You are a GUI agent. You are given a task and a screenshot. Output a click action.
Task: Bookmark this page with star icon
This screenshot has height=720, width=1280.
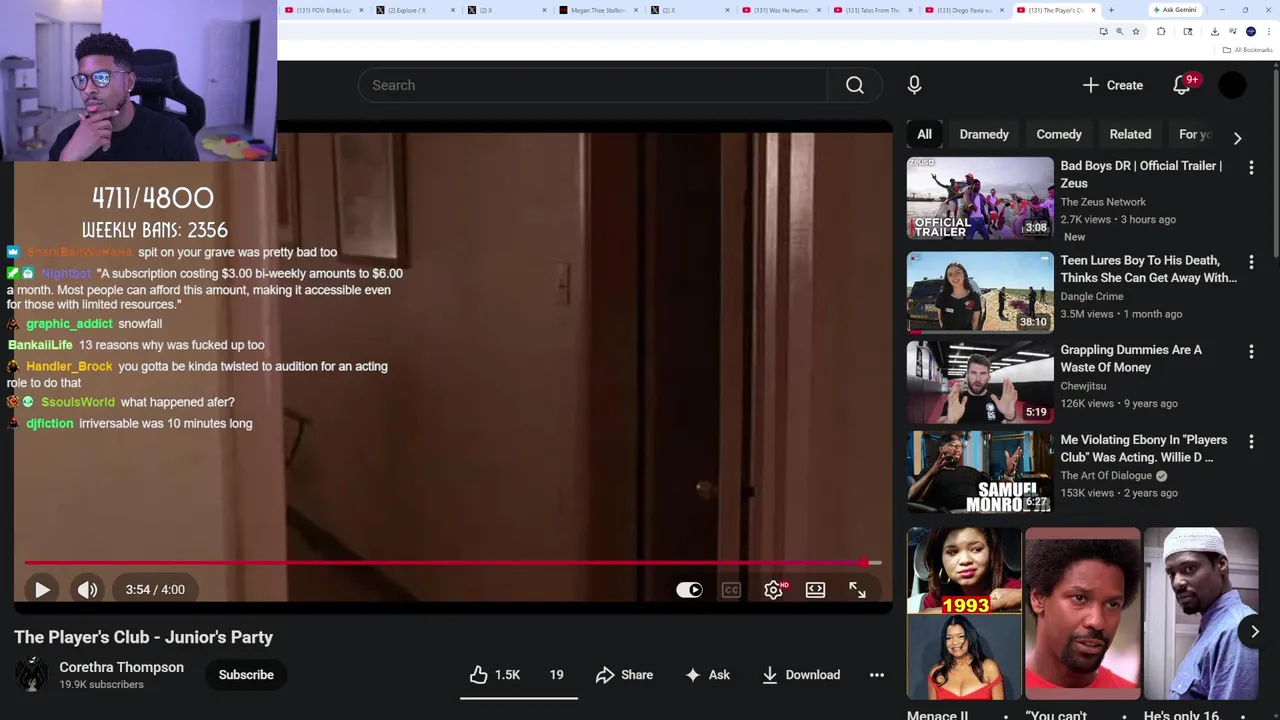coord(1135,31)
